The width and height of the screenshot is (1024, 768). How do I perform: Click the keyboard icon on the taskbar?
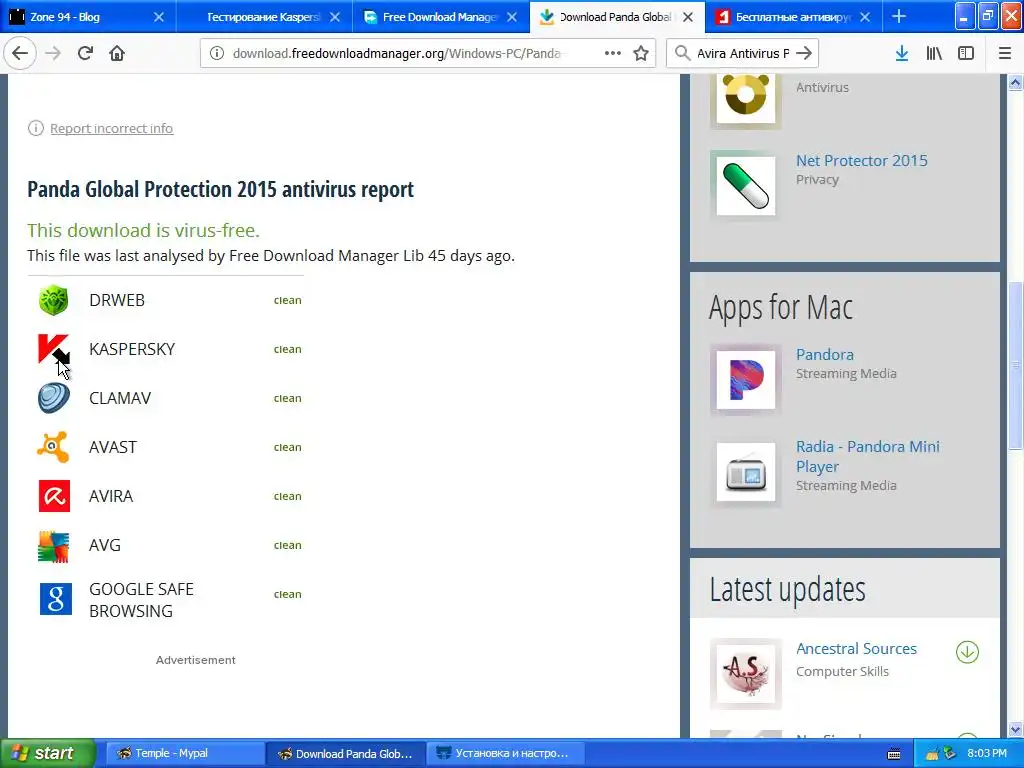[x=894, y=754]
